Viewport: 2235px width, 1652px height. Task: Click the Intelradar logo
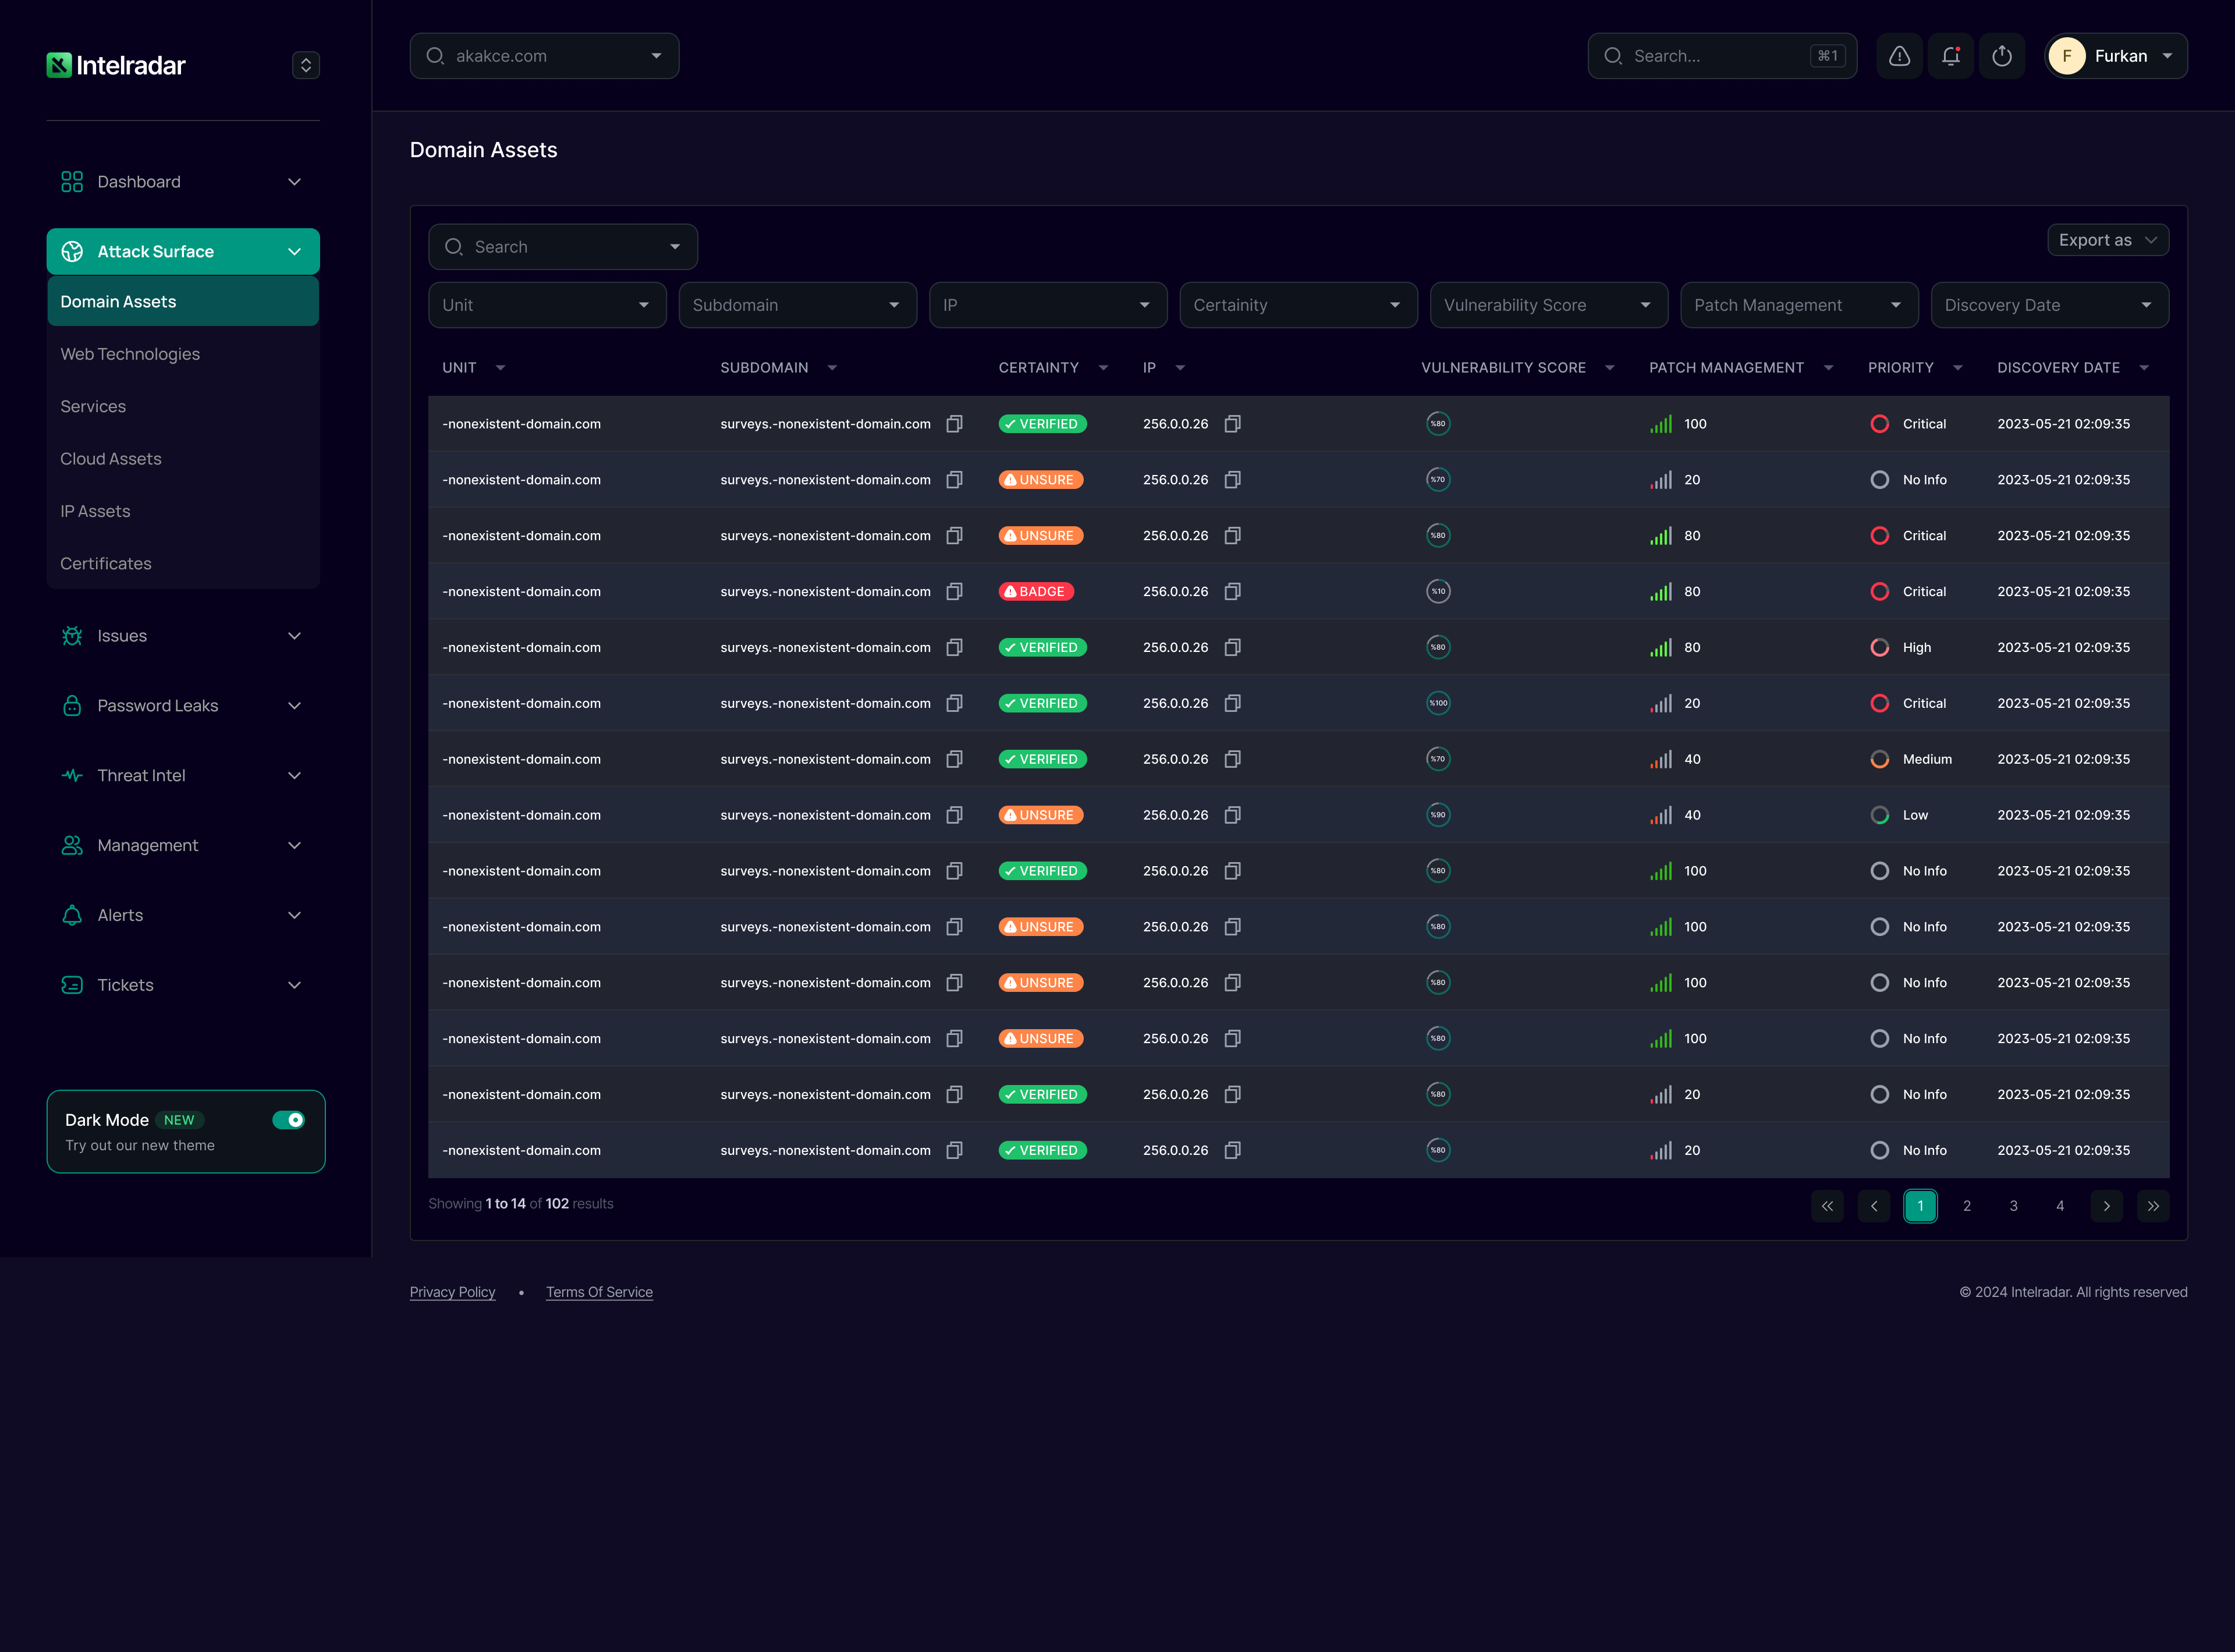click(x=116, y=65)
